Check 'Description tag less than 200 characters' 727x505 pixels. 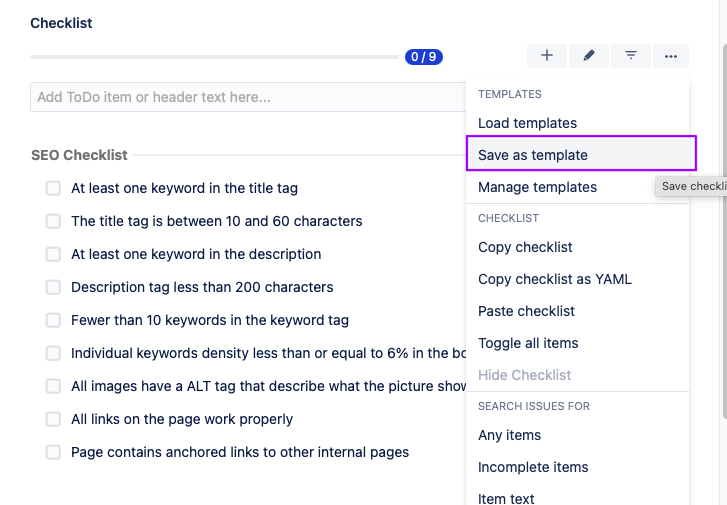pyautogui.click(x=53, y=287)
